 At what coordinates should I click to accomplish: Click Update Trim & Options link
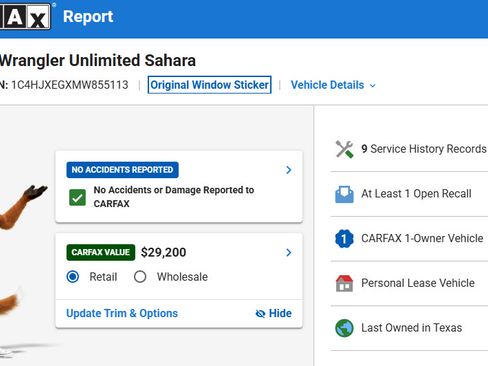(x=122, y=313)
